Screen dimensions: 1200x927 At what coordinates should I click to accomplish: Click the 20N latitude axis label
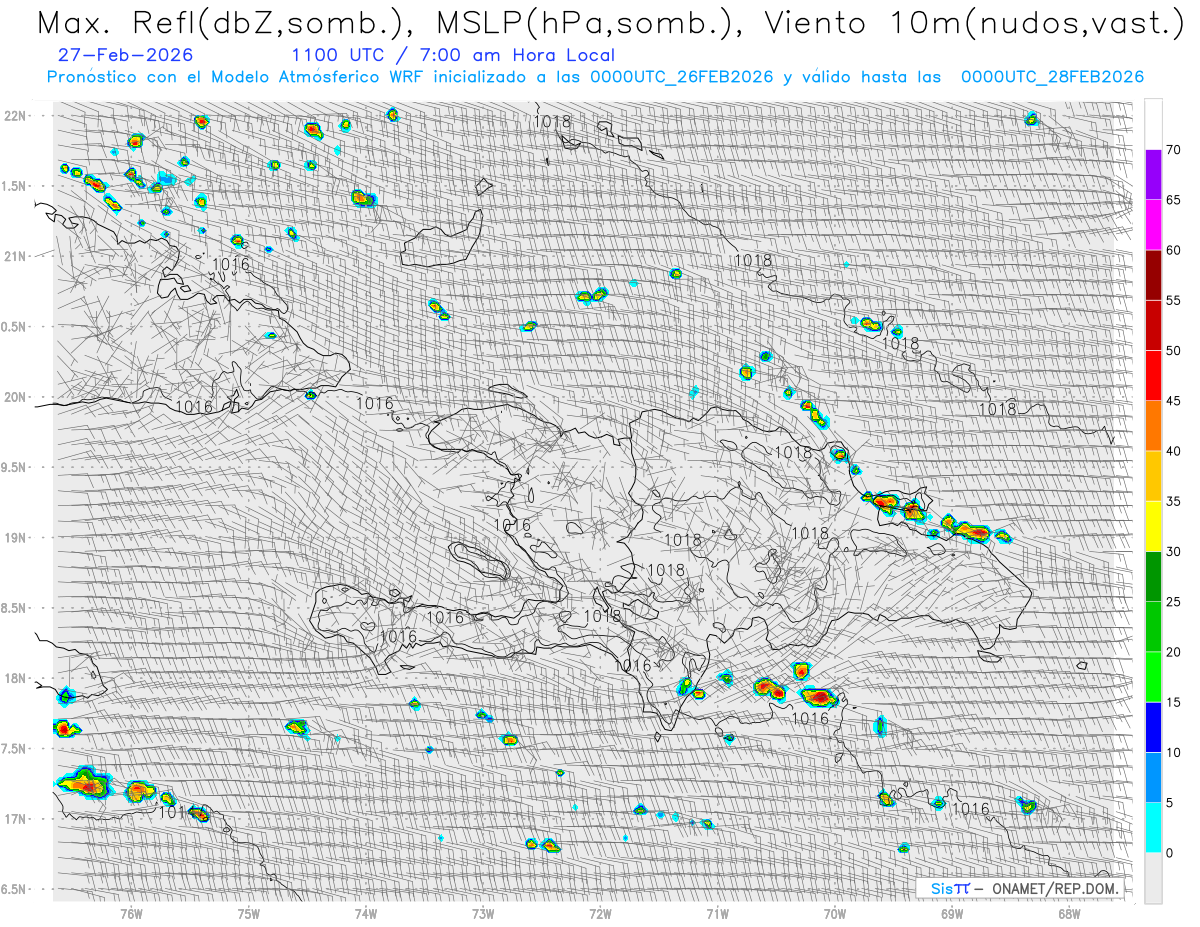pos(15,397)
